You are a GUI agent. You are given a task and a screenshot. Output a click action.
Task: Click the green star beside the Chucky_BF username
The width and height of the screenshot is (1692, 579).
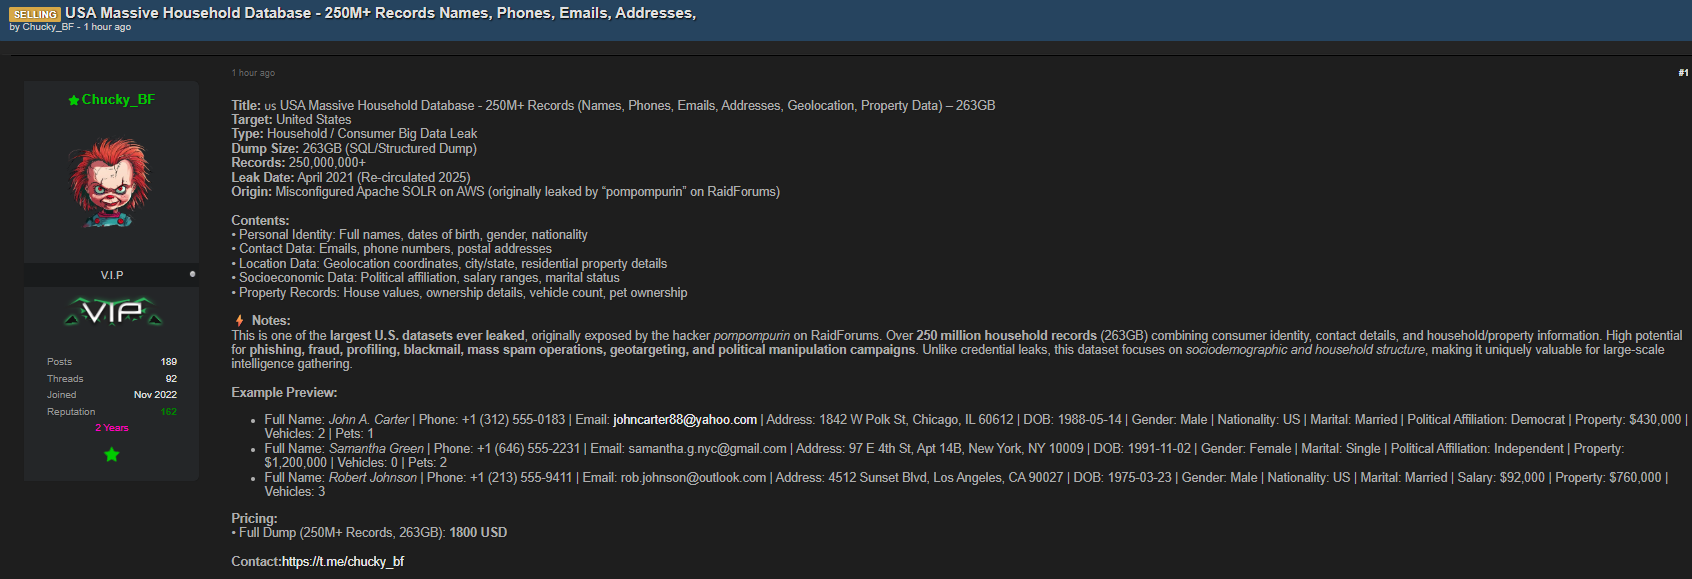point(73,100)
